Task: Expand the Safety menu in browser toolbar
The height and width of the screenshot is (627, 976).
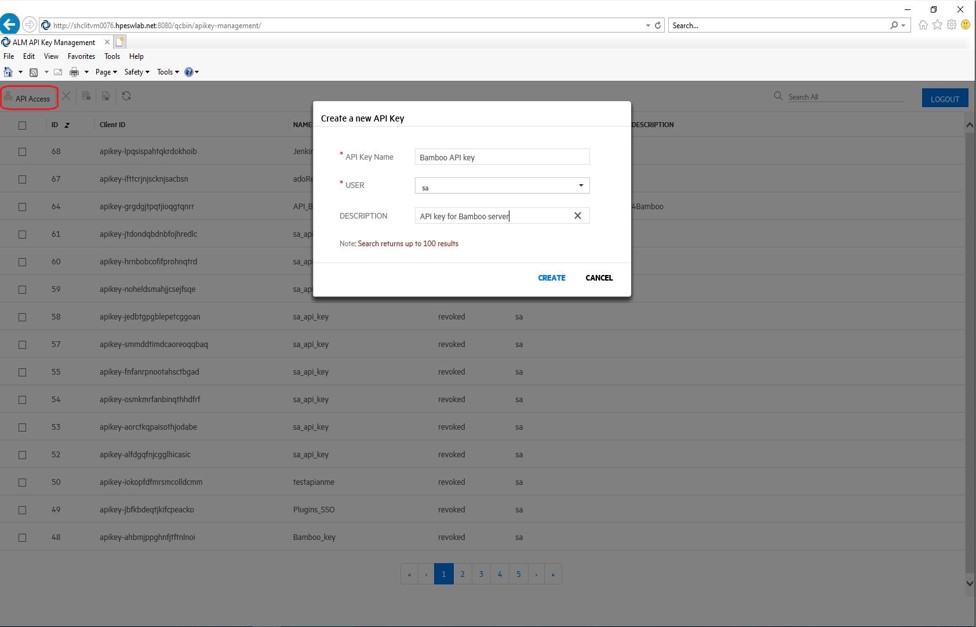Action: [137, 71]
